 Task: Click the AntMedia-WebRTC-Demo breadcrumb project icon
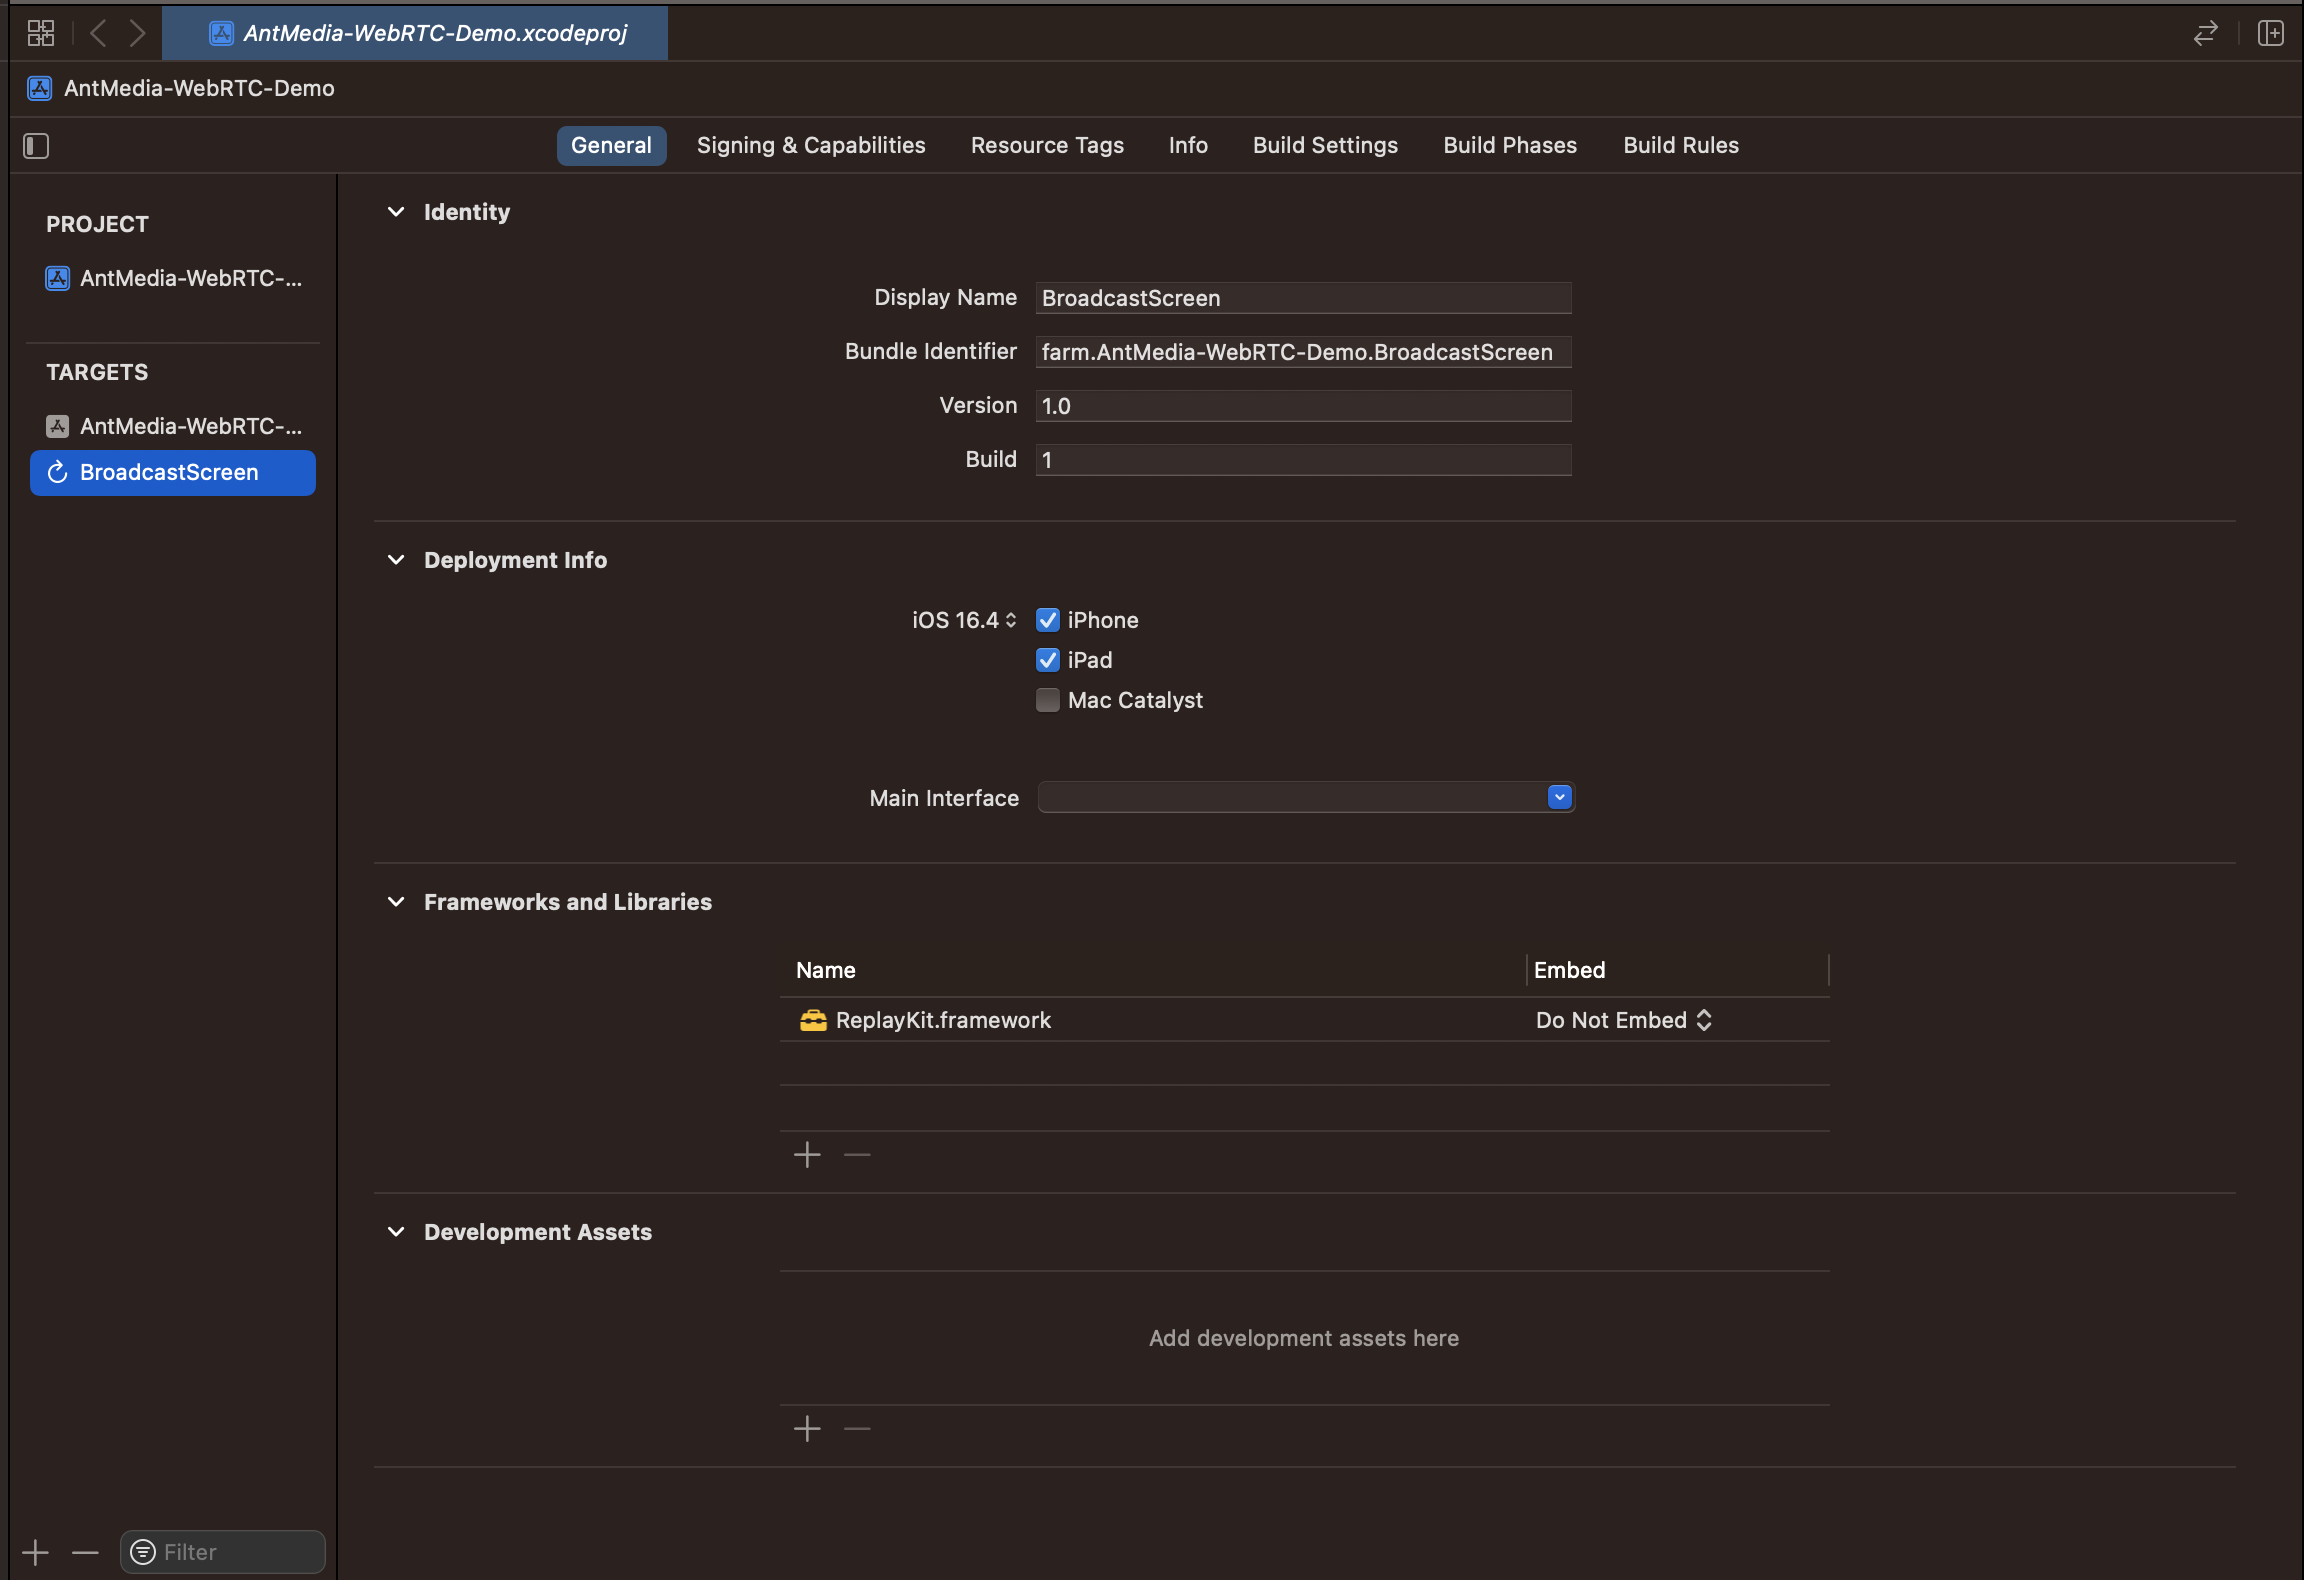tap(39, 88)
